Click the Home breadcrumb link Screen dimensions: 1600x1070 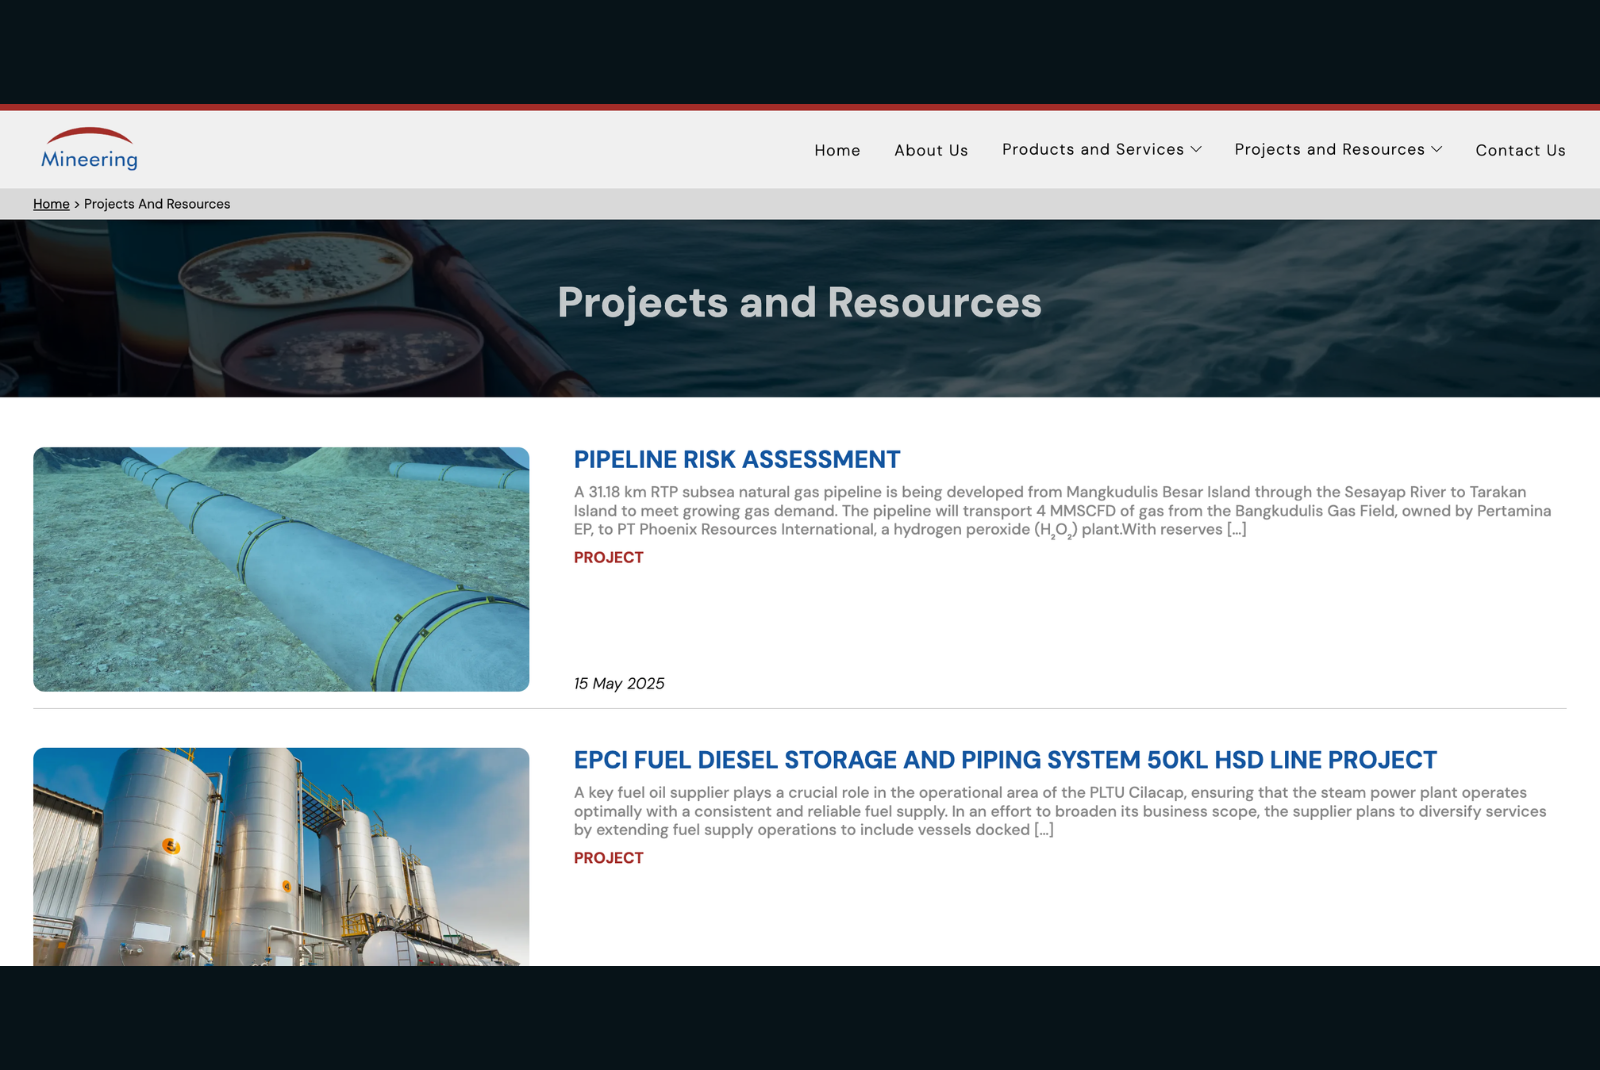51,204
